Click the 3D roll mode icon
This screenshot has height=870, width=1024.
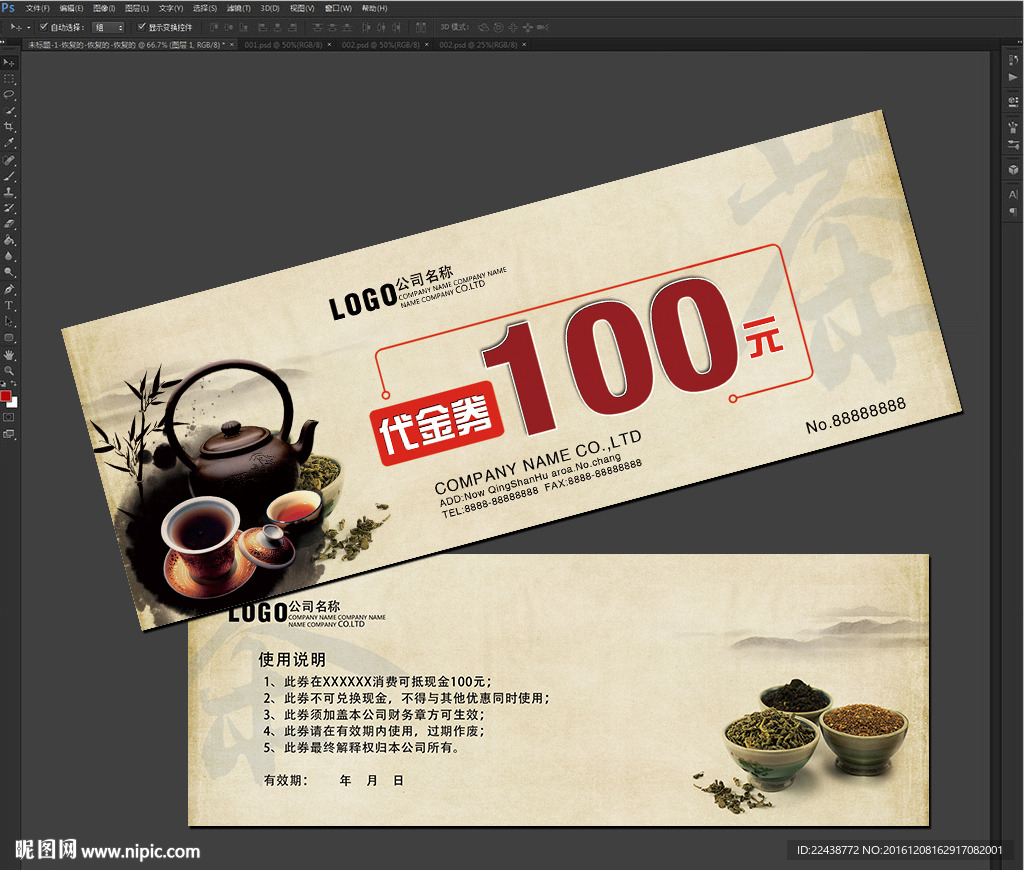click(498, 27)
